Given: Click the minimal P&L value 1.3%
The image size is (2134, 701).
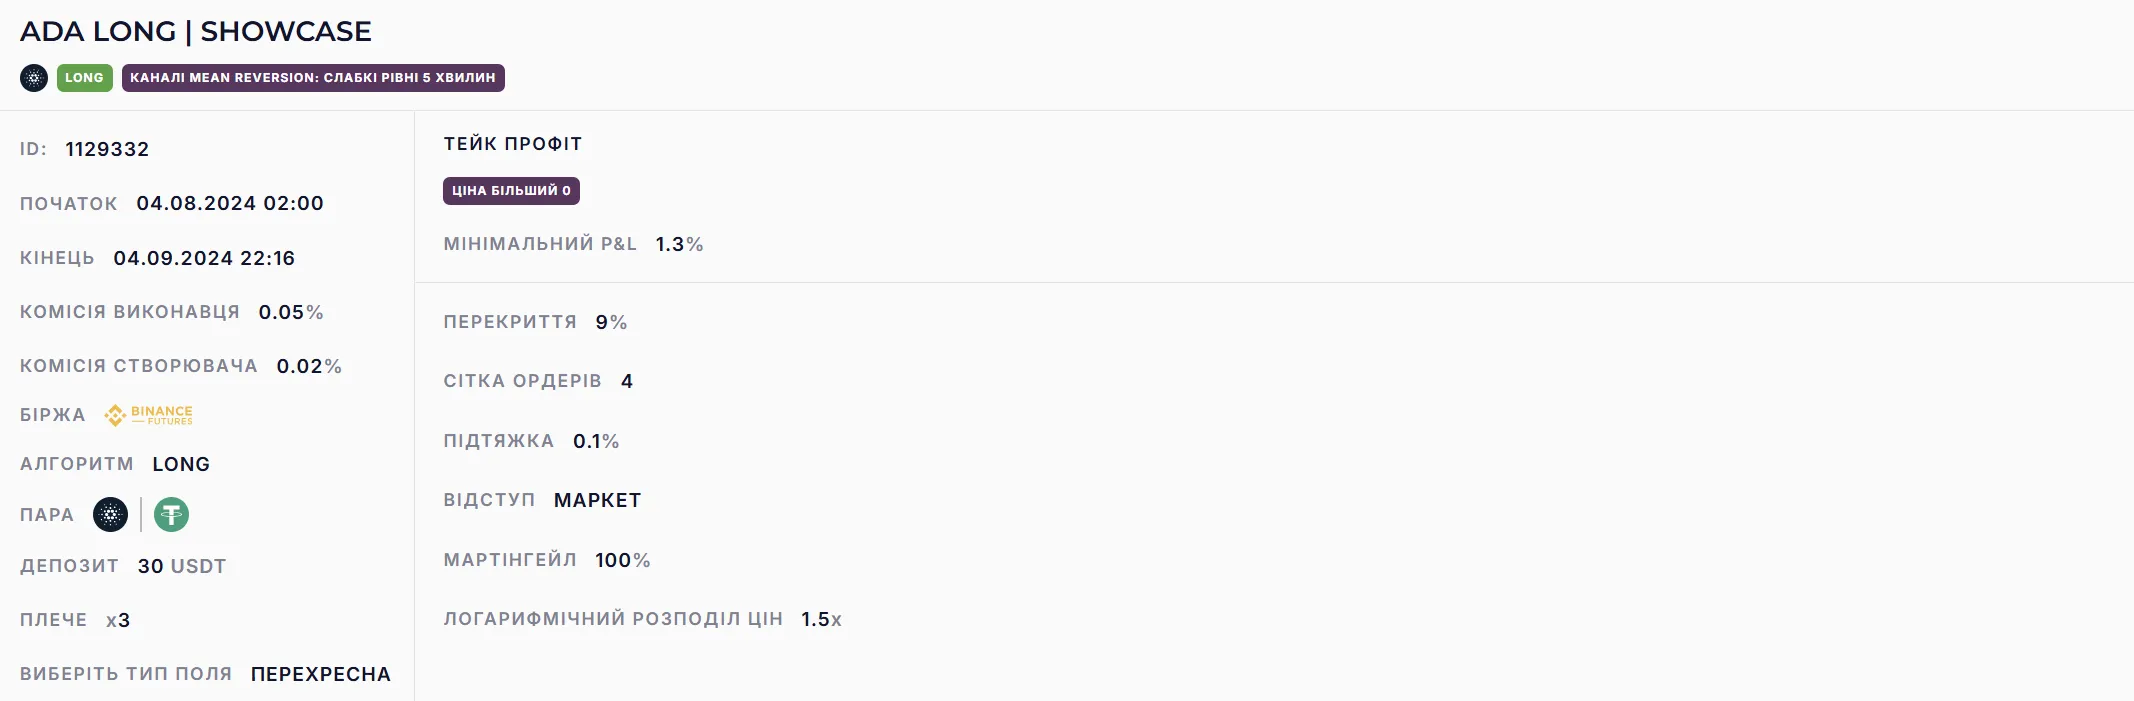Looking at the screenshot, I should point(679,244).
